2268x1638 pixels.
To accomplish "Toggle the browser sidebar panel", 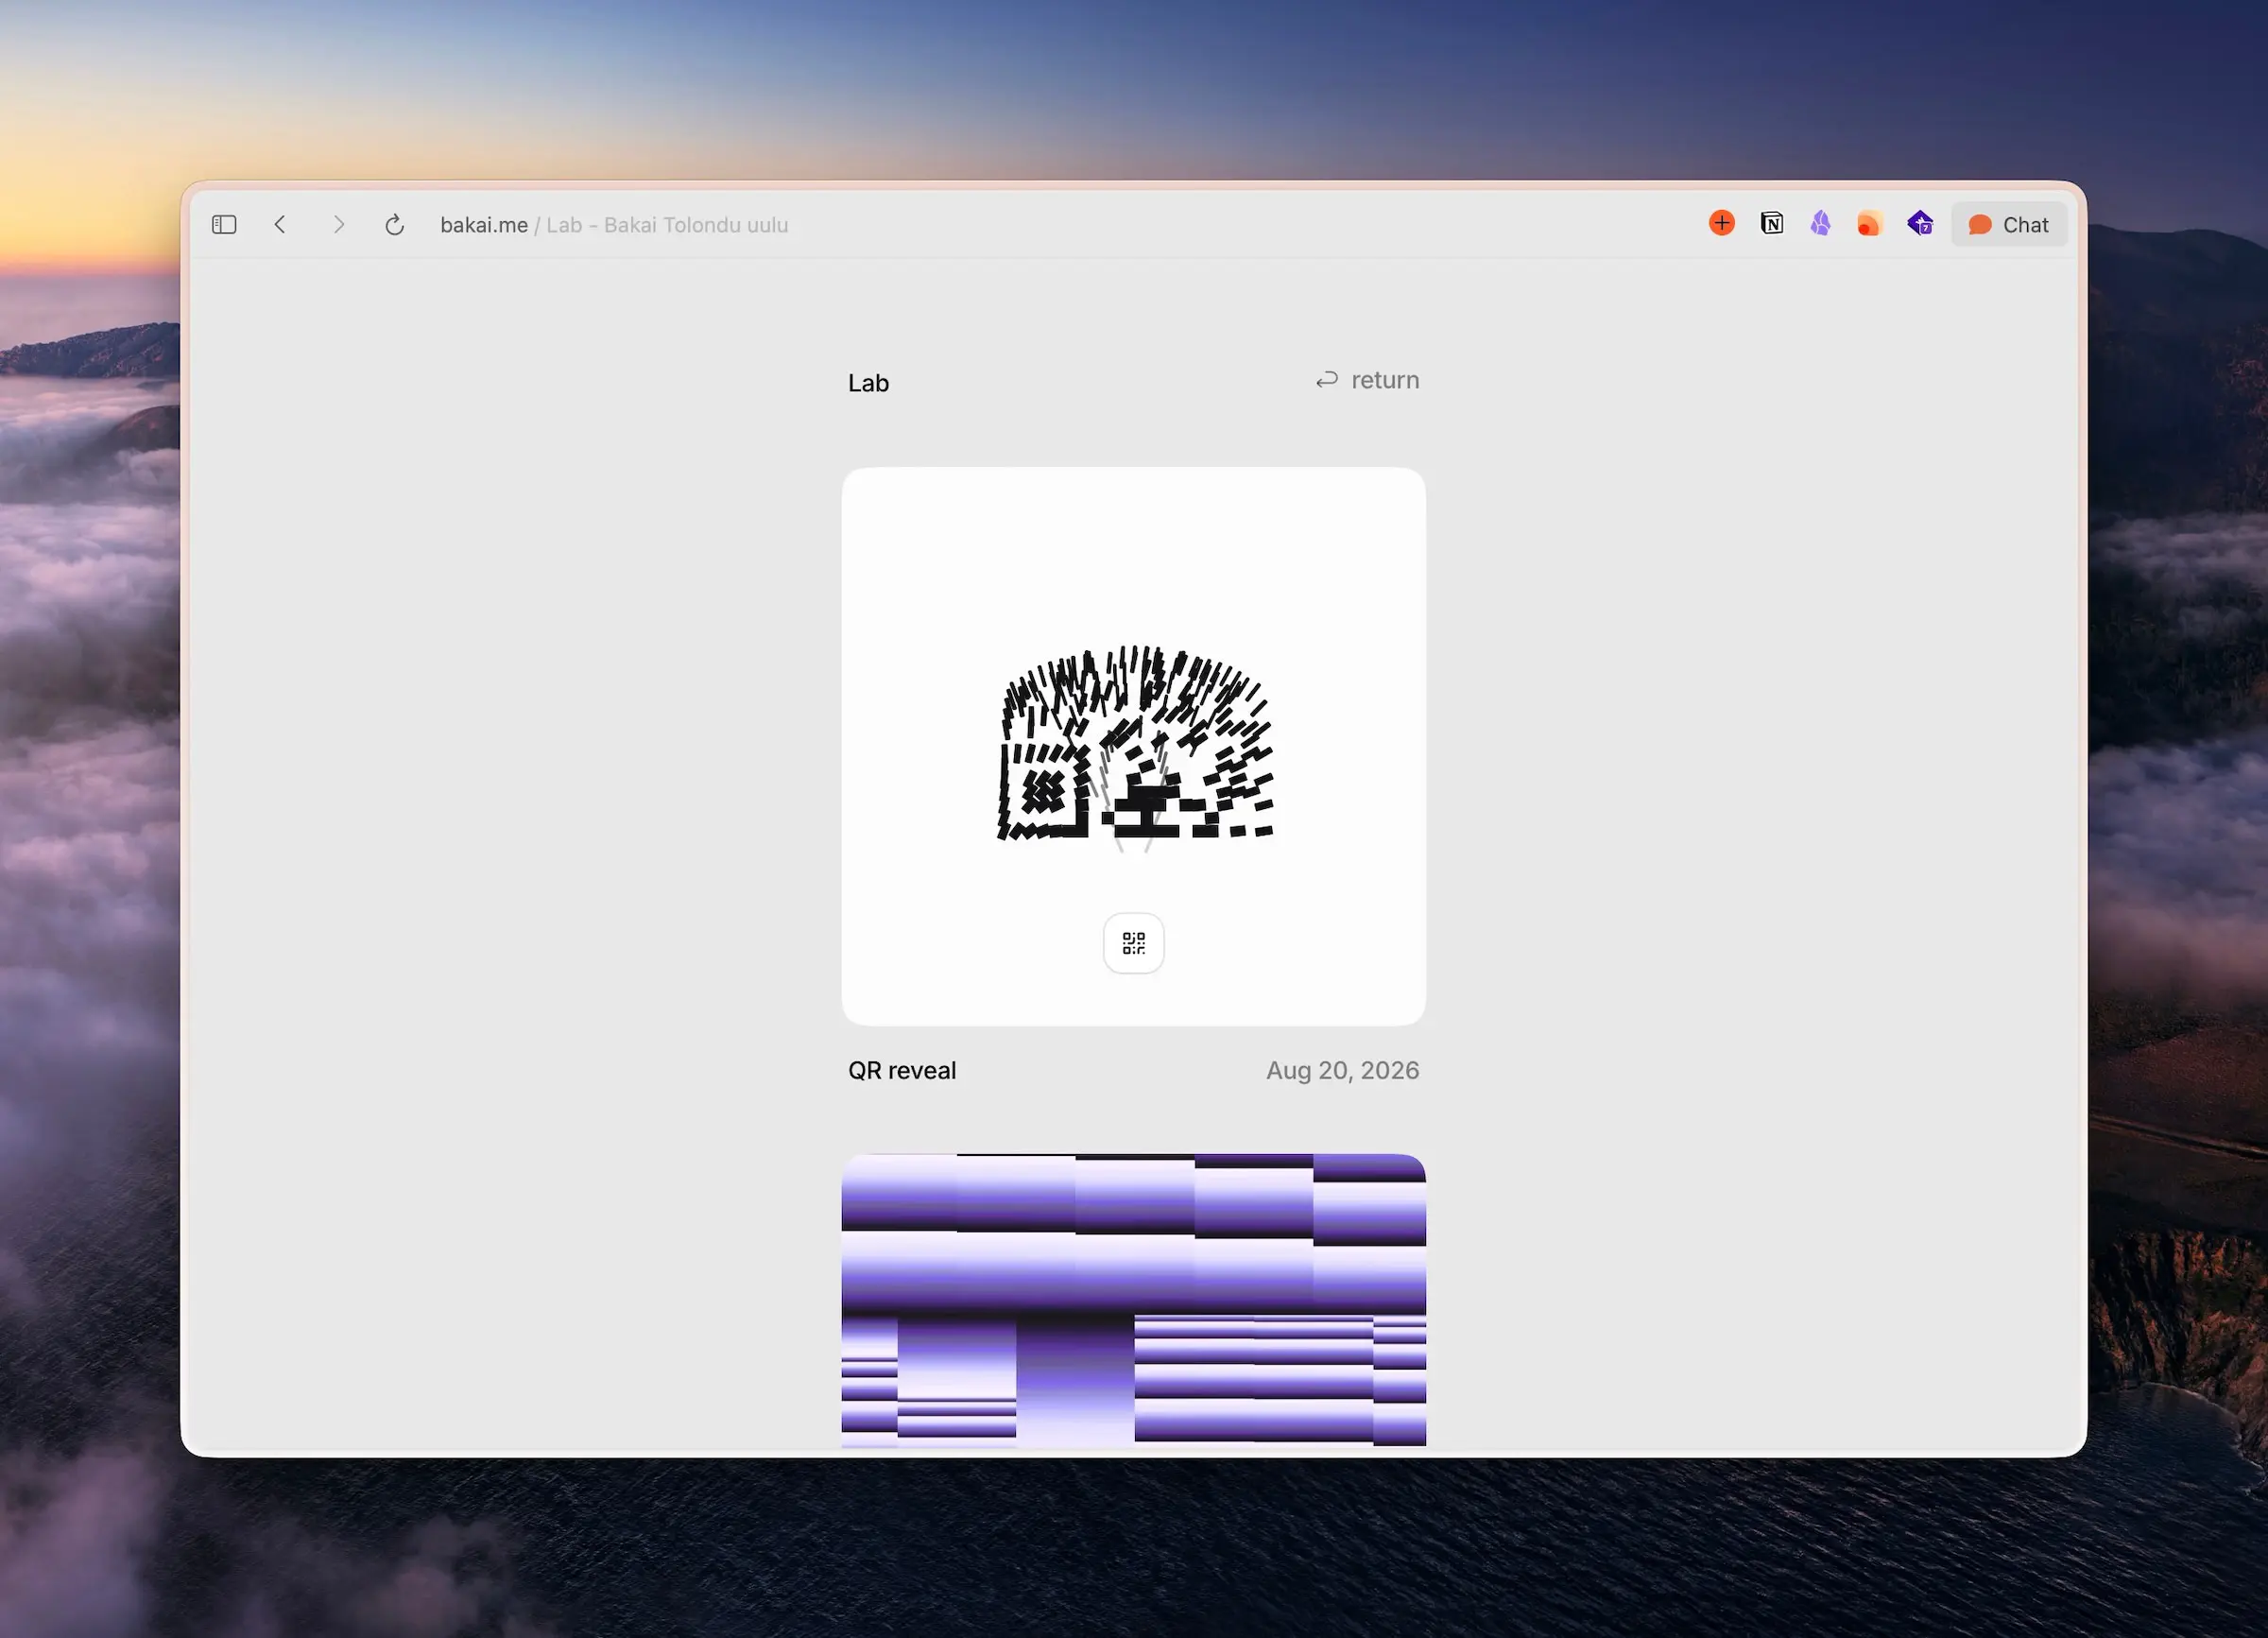I will pyautogui.click(x=224, y=225).
